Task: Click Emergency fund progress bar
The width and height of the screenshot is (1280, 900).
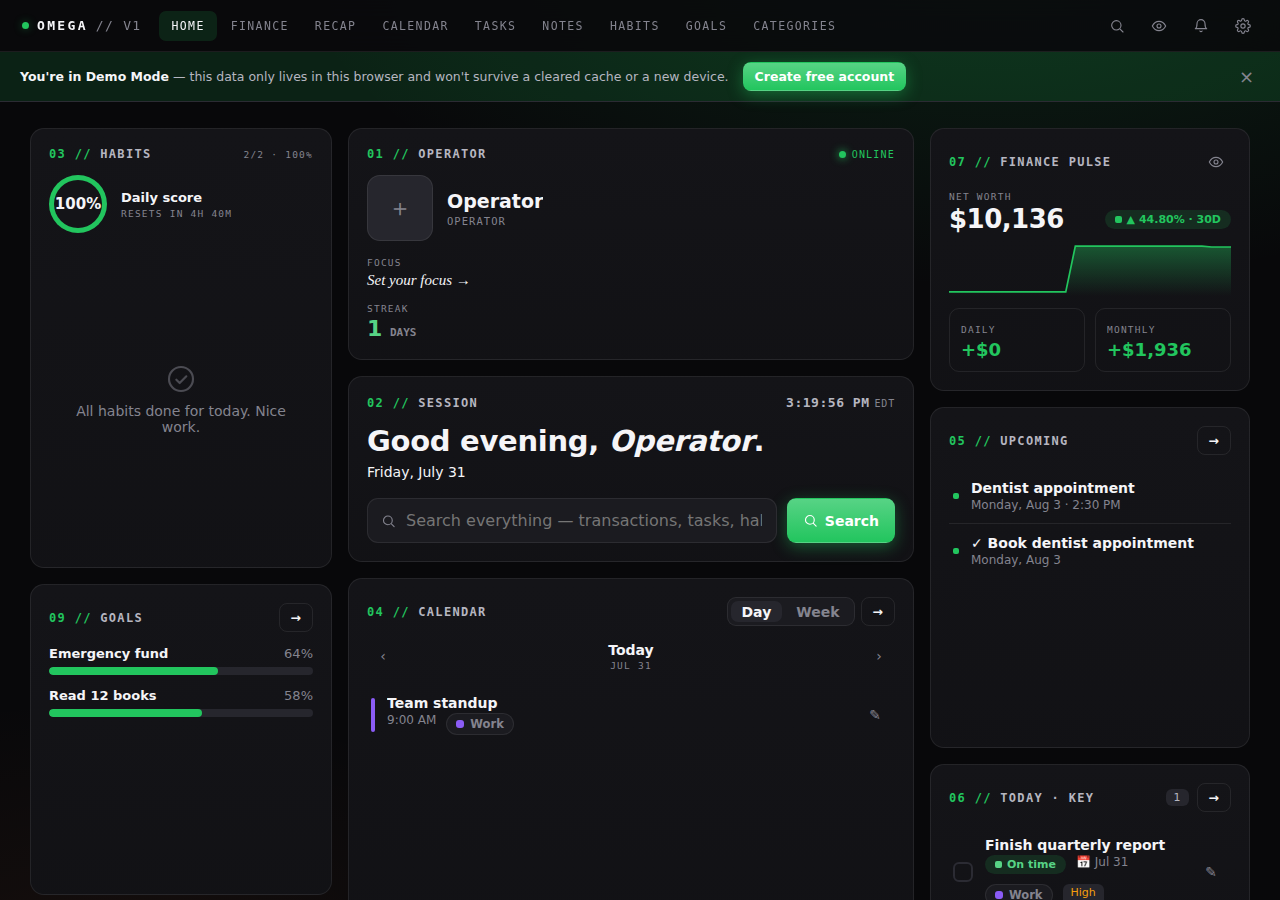Action: (x=181, y=671)
